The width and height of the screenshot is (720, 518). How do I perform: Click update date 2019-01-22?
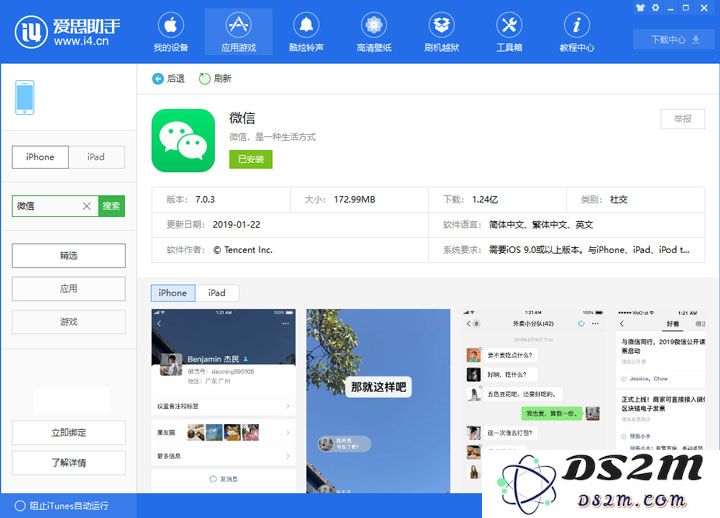236,225
